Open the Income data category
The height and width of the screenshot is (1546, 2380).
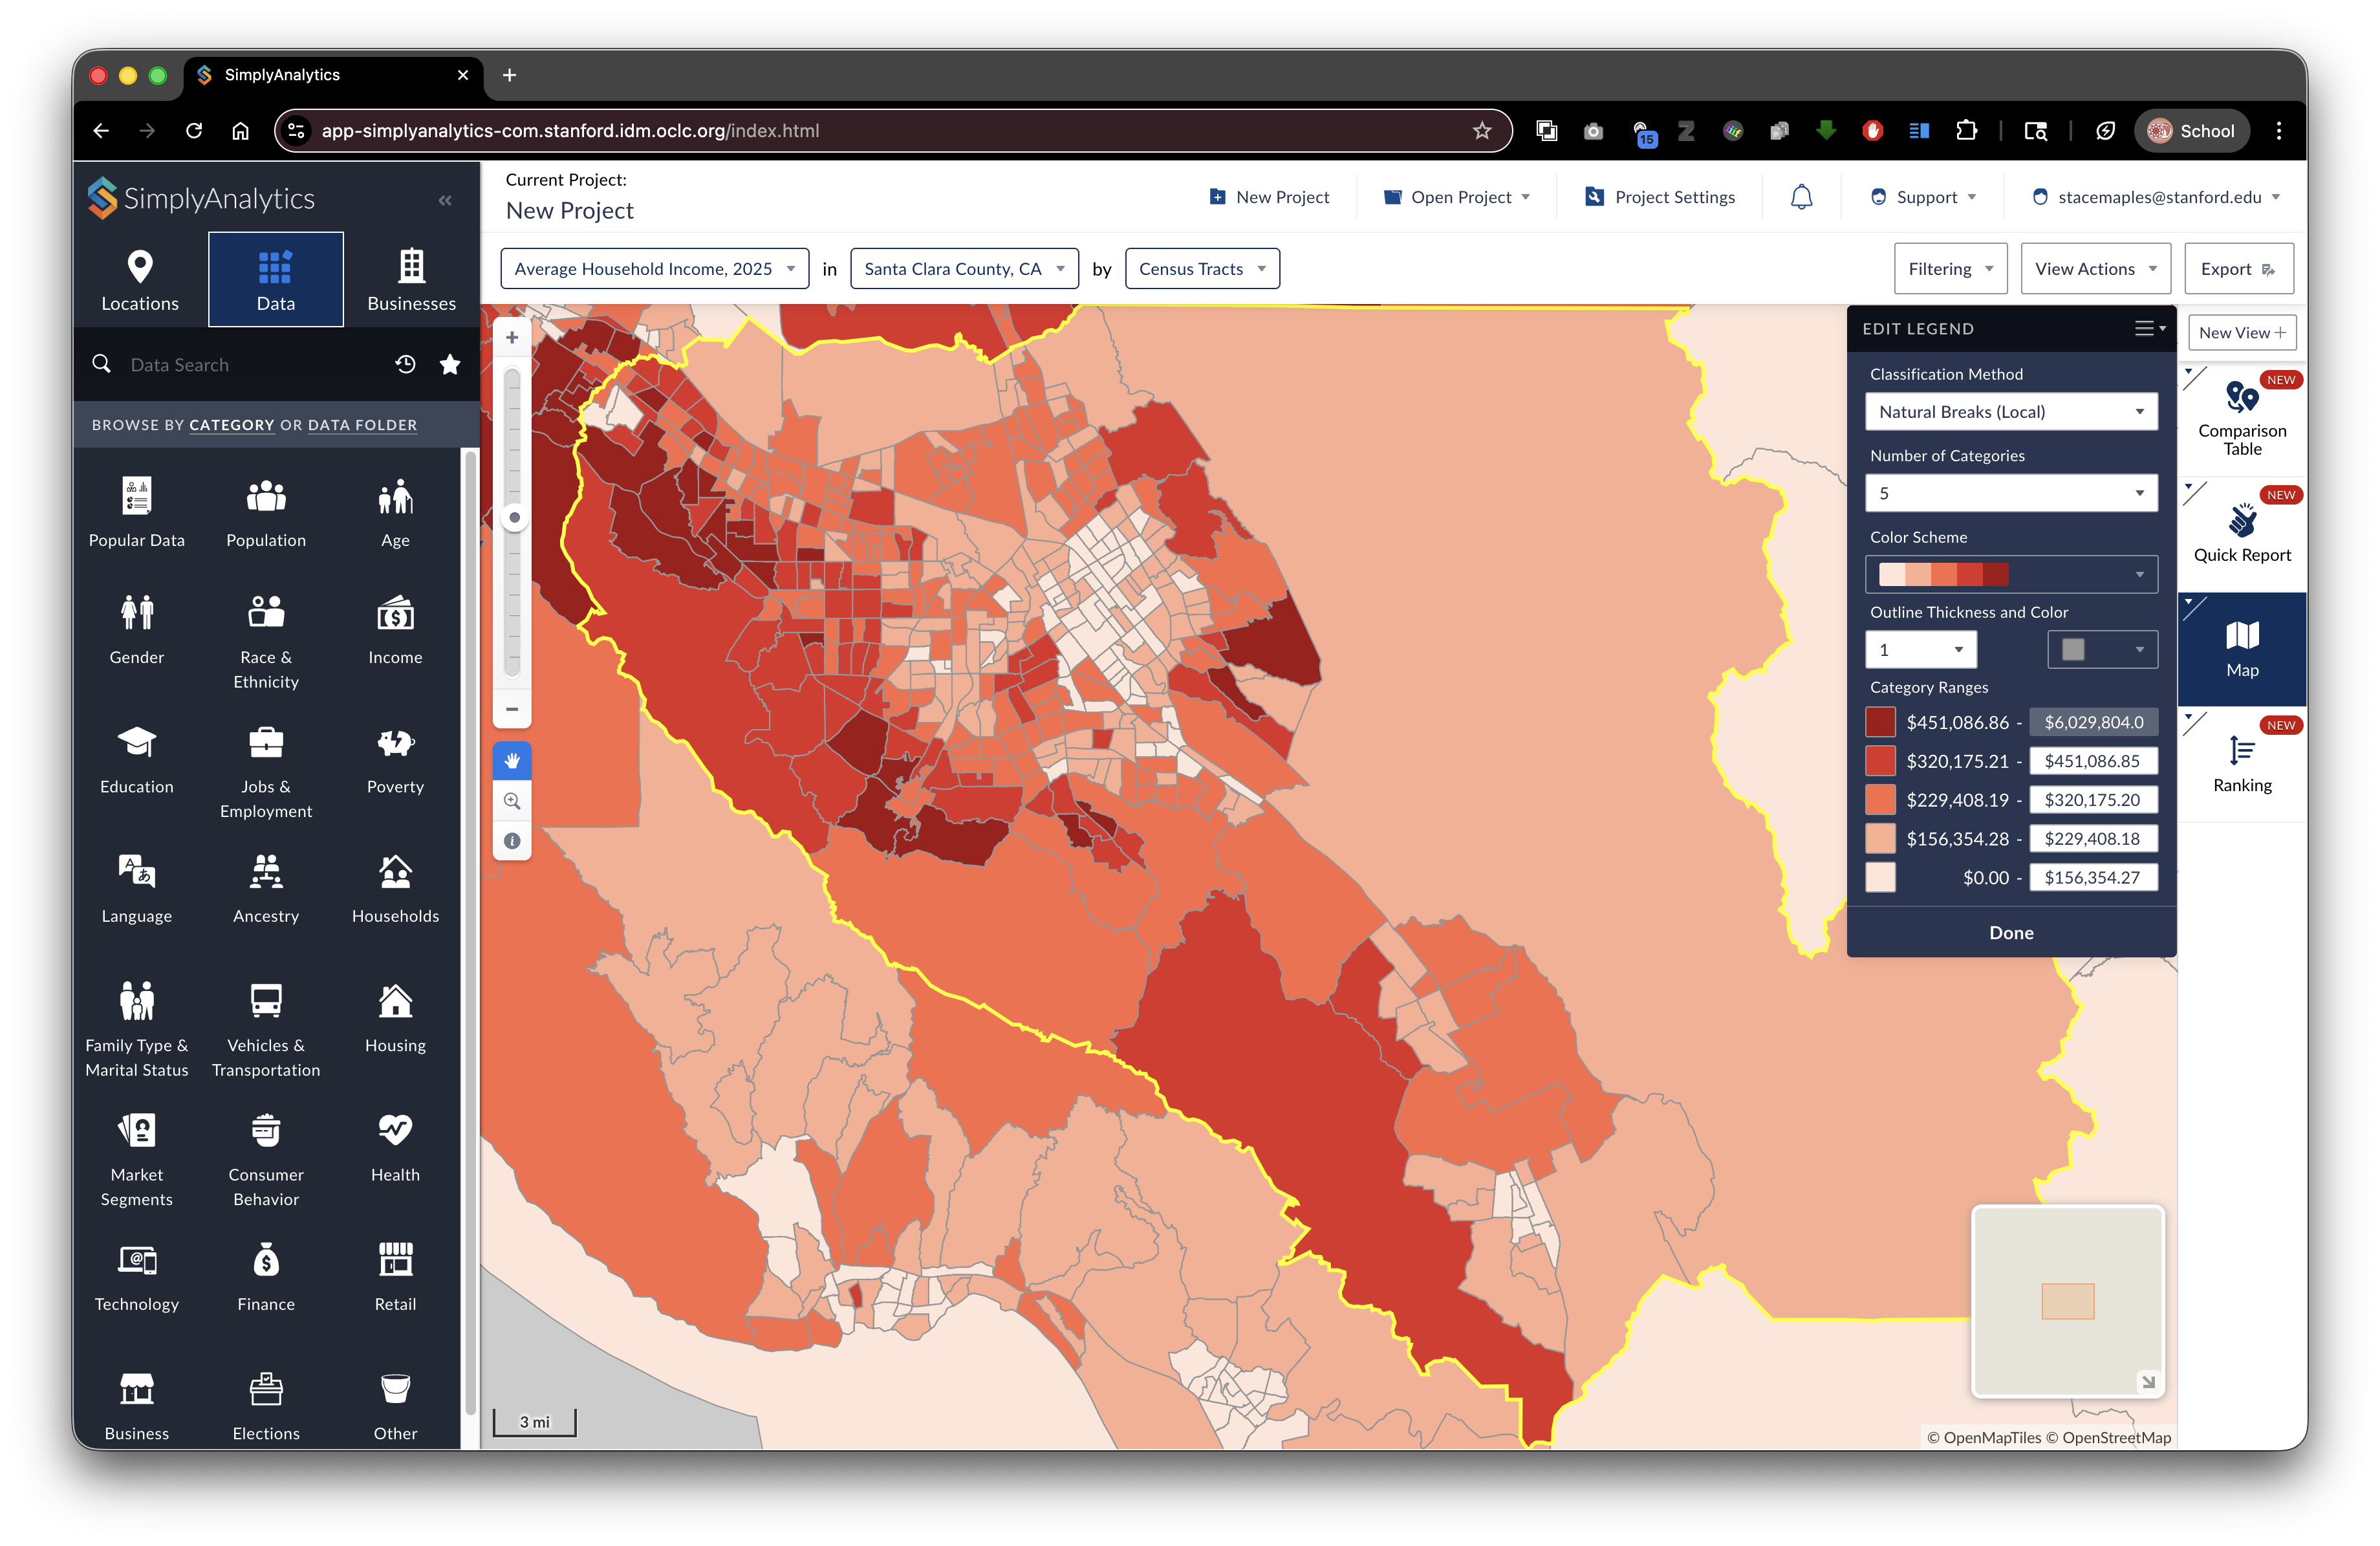point(395,630)
